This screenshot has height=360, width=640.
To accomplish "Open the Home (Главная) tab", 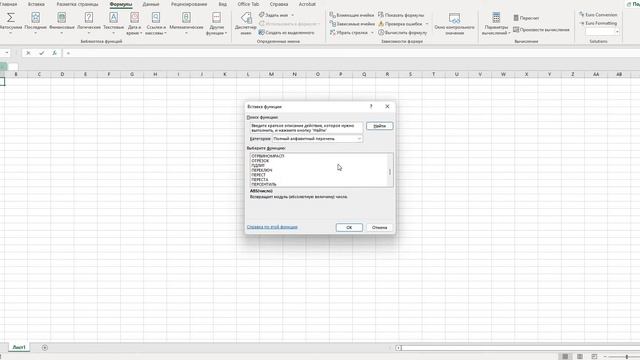I will click(x=9, y=4).
